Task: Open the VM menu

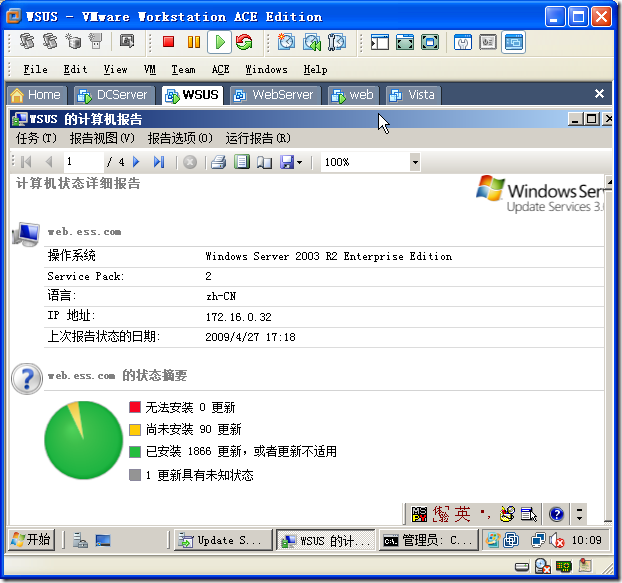Action: 150,69
